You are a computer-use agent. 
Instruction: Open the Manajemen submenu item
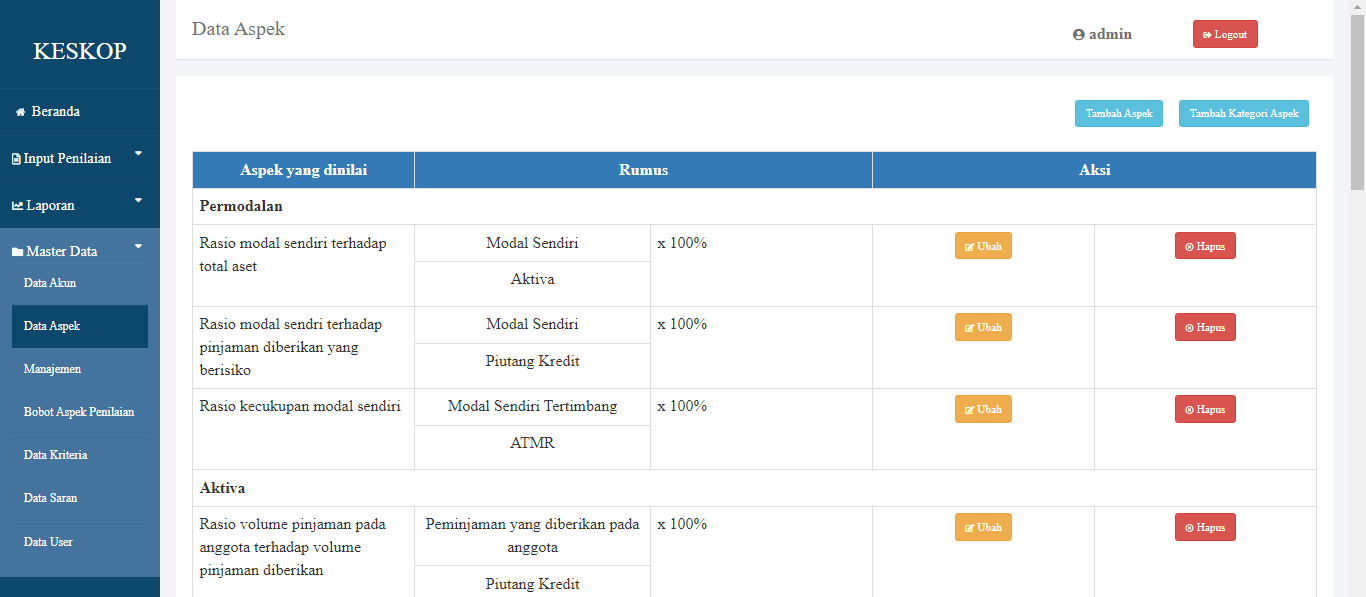point(80,369)
